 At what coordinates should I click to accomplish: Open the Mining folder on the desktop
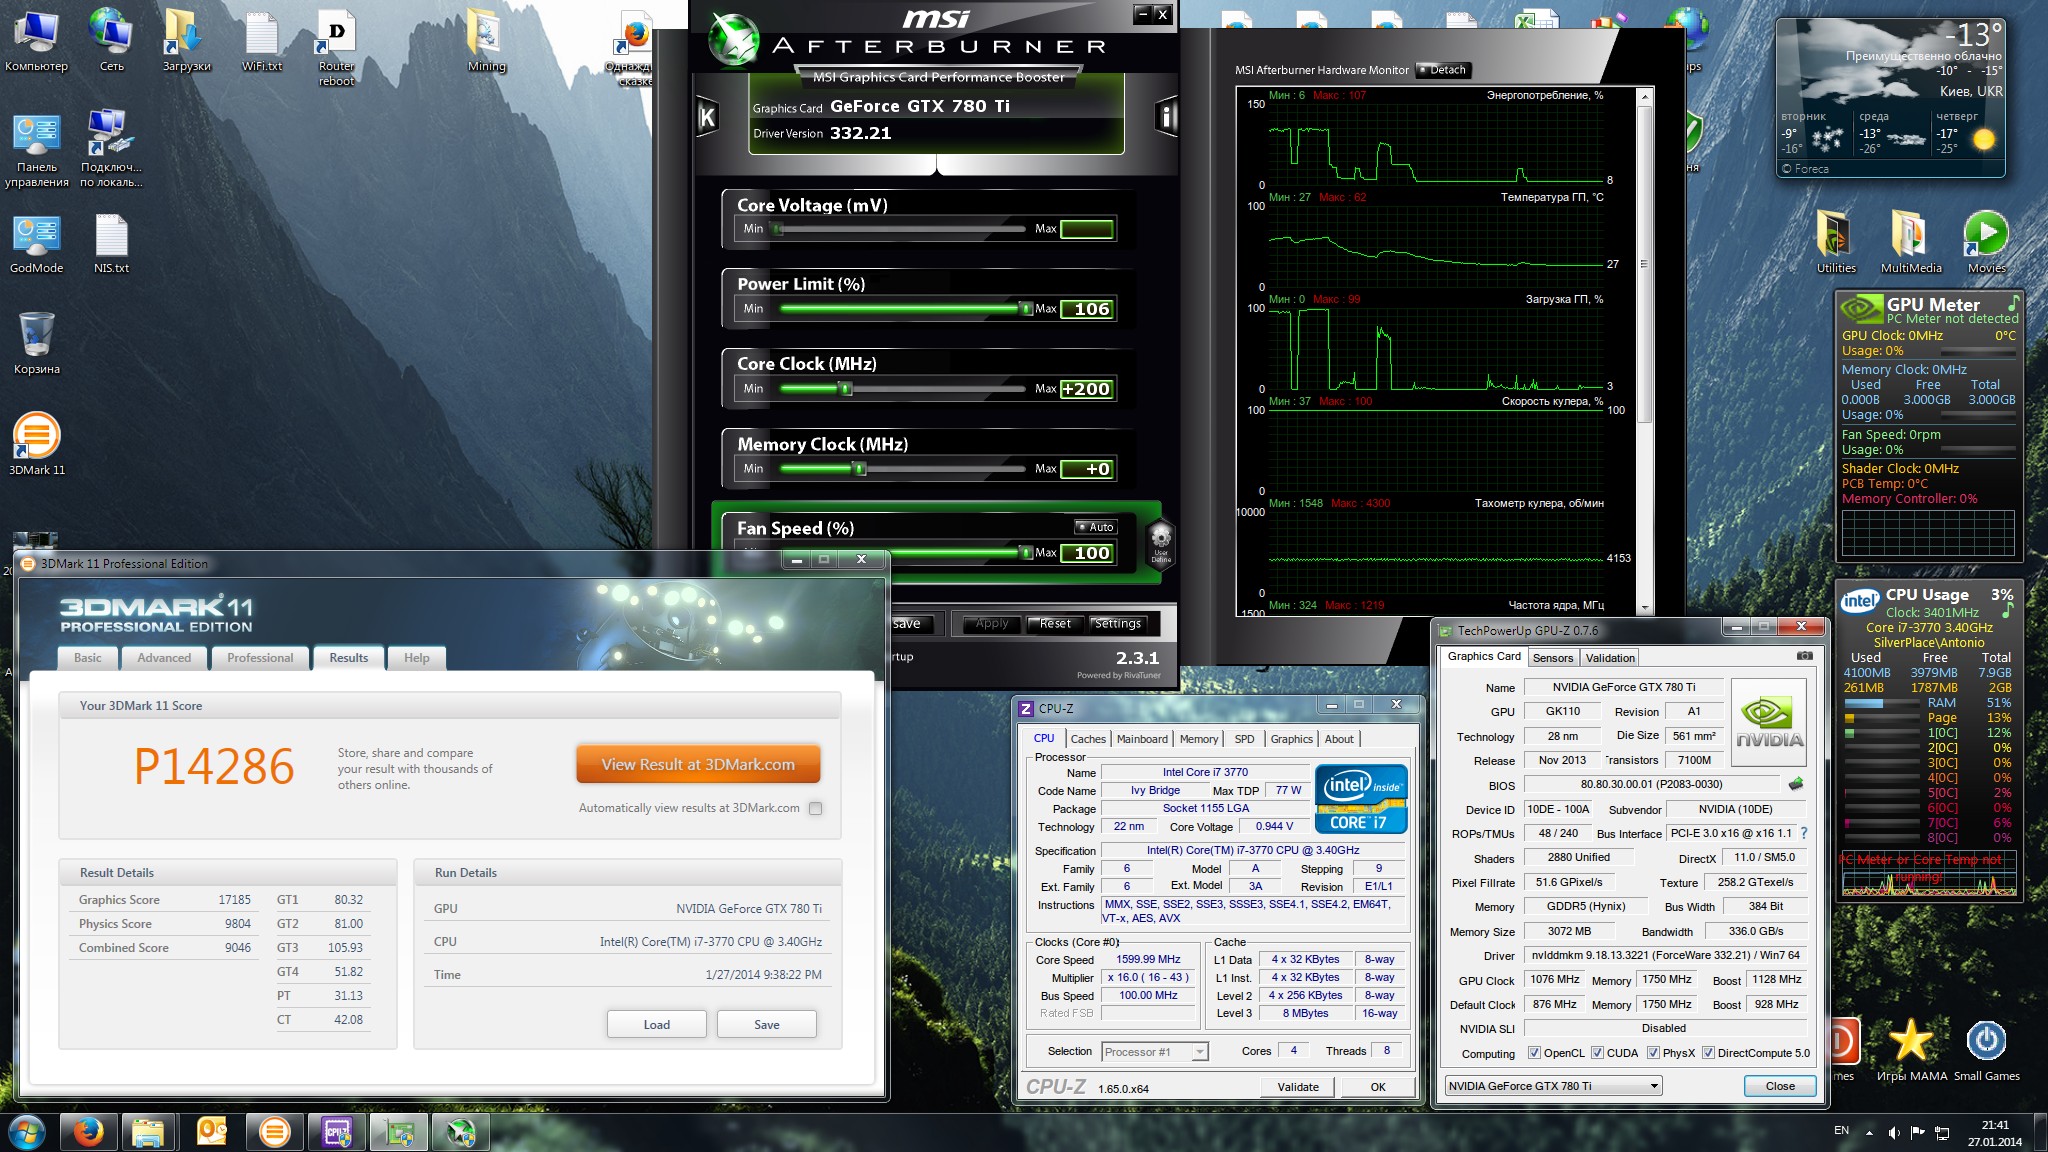(x=487, y=41)
